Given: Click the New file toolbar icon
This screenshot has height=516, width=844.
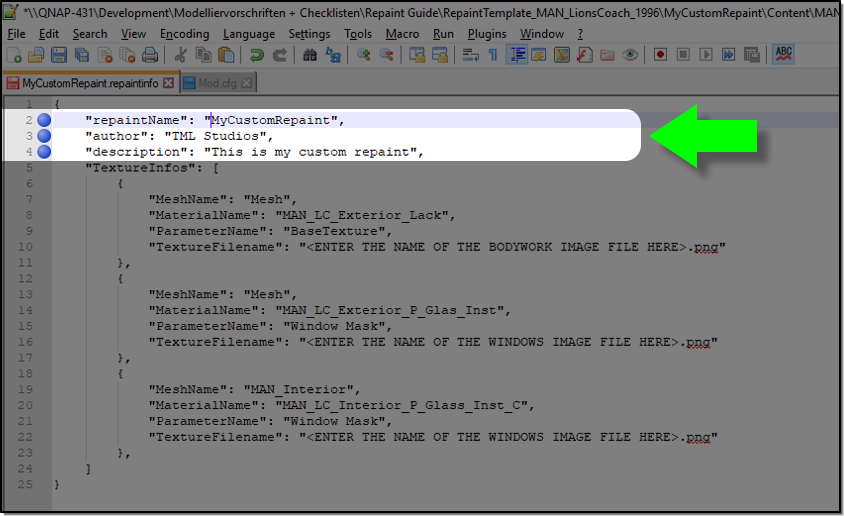Looking at the screenshot, I should pyautogui.click(x=16, y=55).
